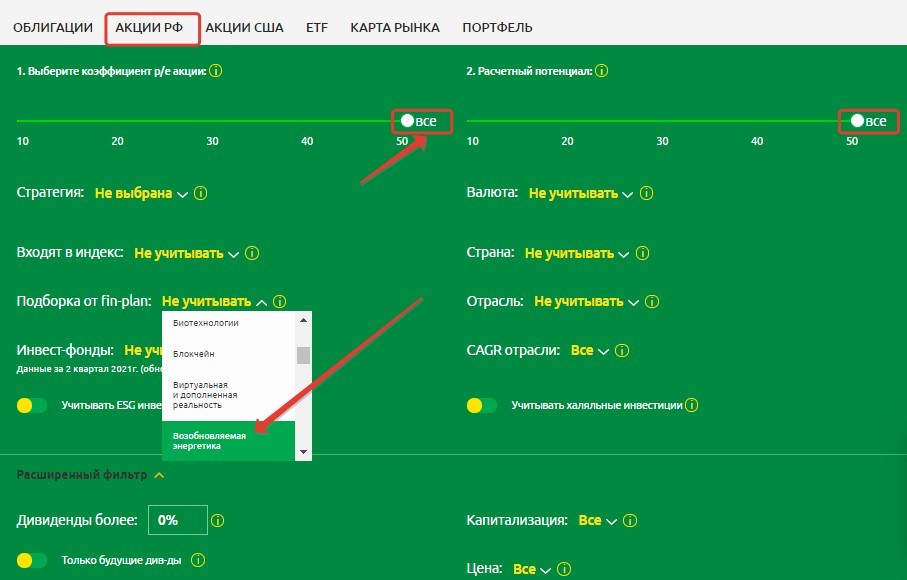The width and height of the screenshot is (907, 580).
Task: Select Возобновляемая энергетика from the list
Action: (x=229, y=441)
